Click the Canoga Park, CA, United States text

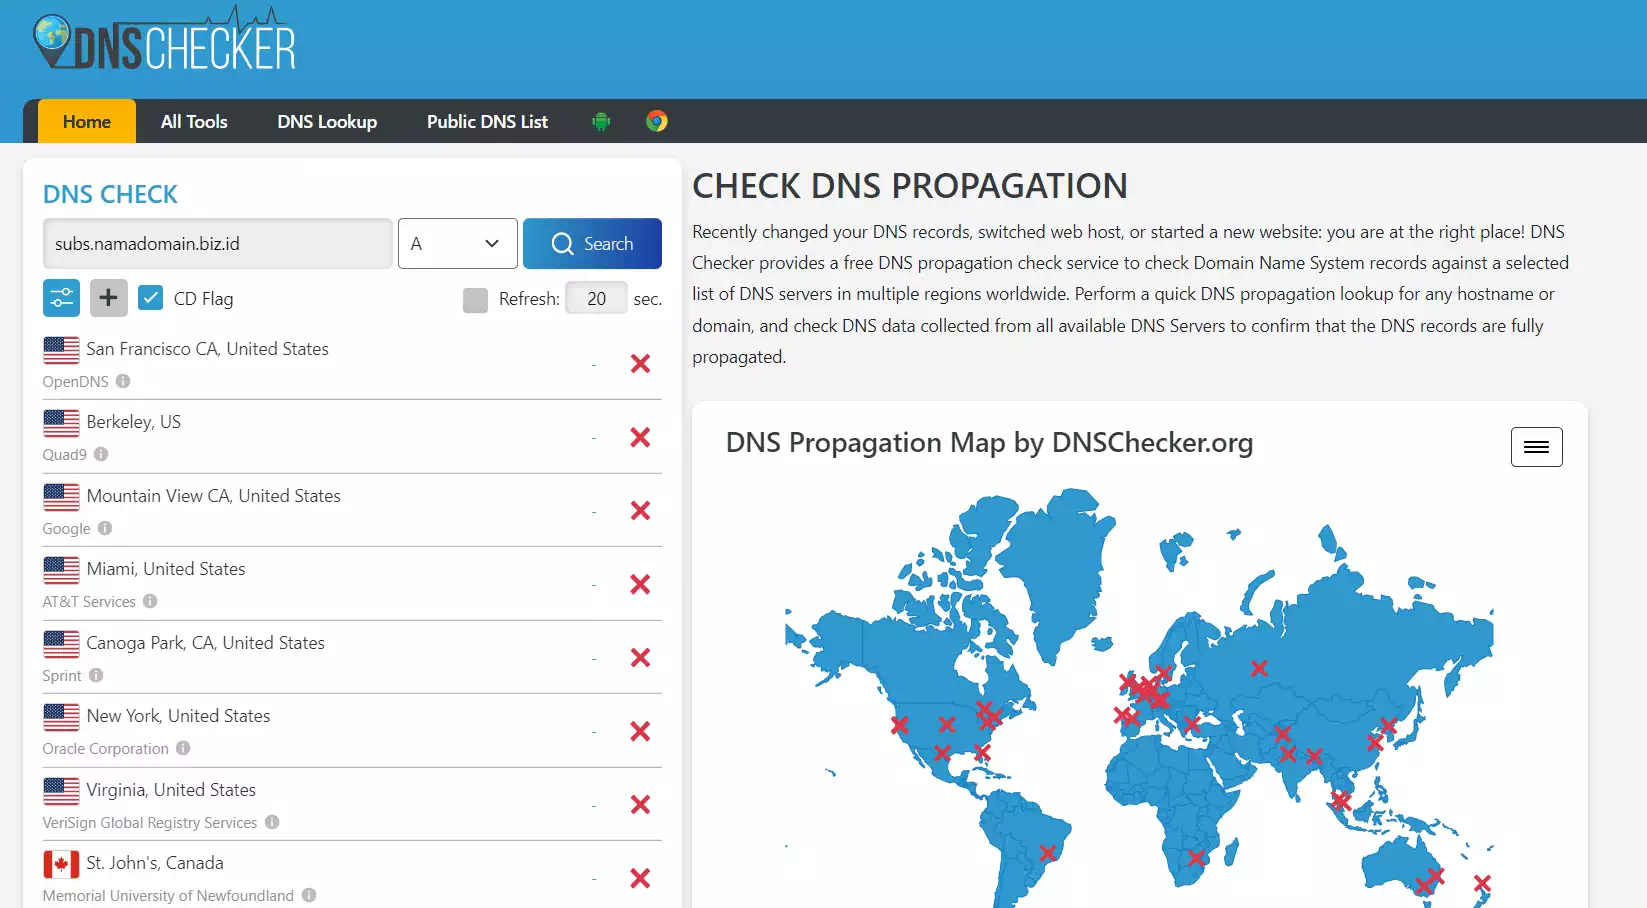(206, 642)
